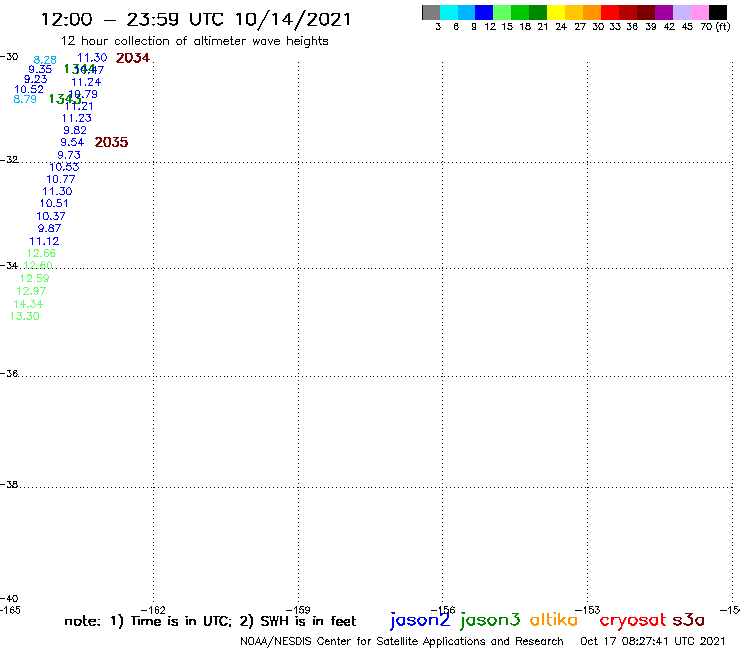Click the wave height value '10.52'
The width and height of the screenshot is (740, 650).
pos(29,89)
